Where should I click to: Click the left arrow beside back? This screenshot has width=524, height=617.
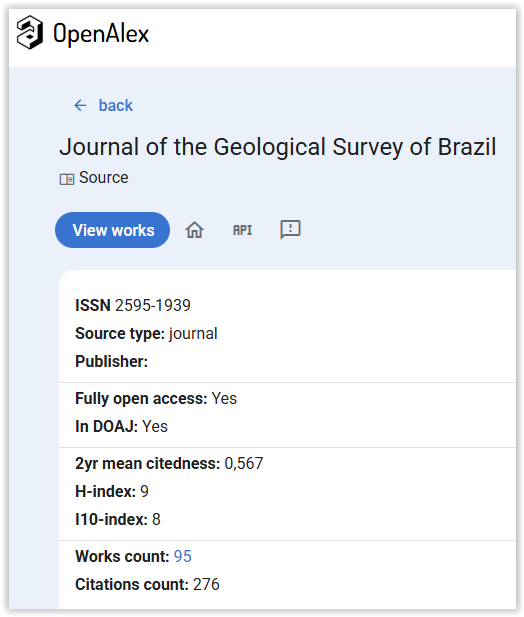coord(80,105)
